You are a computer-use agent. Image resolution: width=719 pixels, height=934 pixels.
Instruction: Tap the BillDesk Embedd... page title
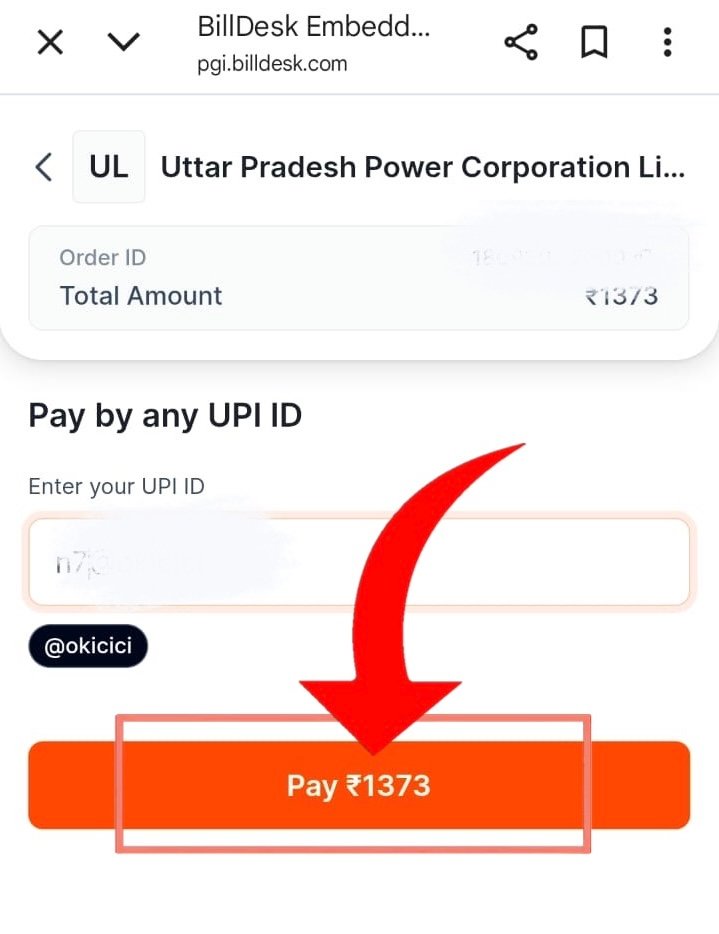pos(313,27)
